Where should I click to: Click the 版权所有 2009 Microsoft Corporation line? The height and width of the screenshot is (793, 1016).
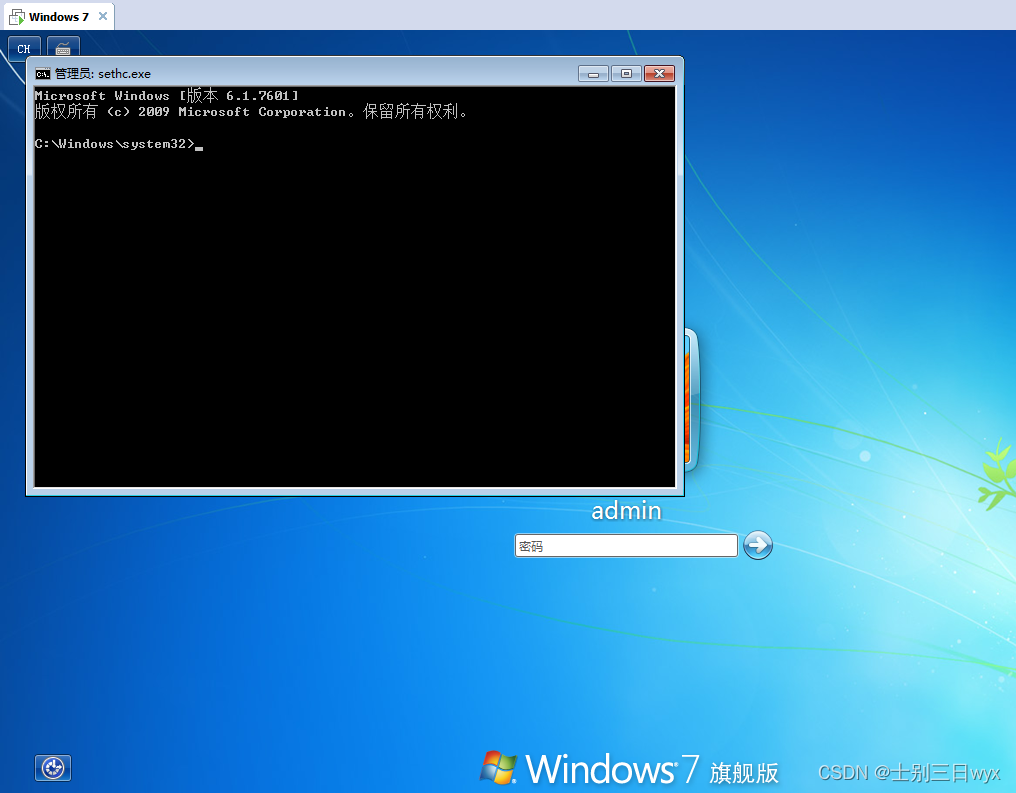(x=251, y=111)
